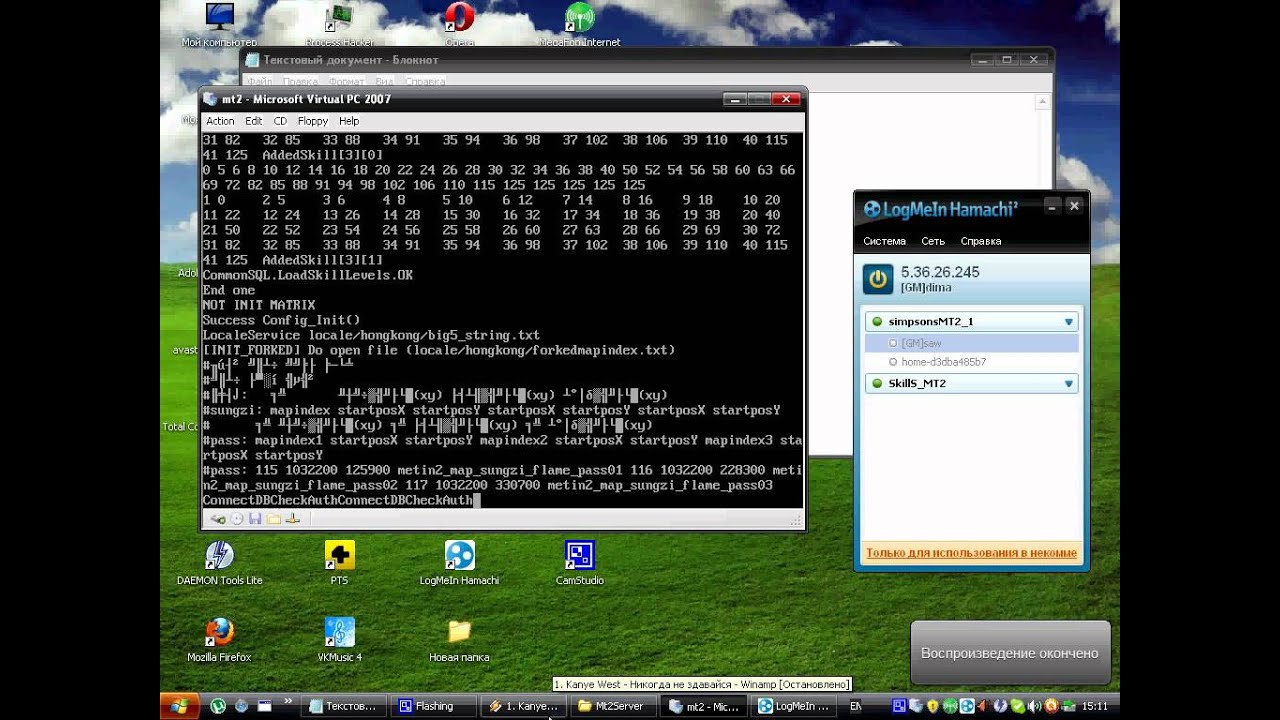
Task: Switch to the Текстов… taskbar button
Action: point(343,706)
